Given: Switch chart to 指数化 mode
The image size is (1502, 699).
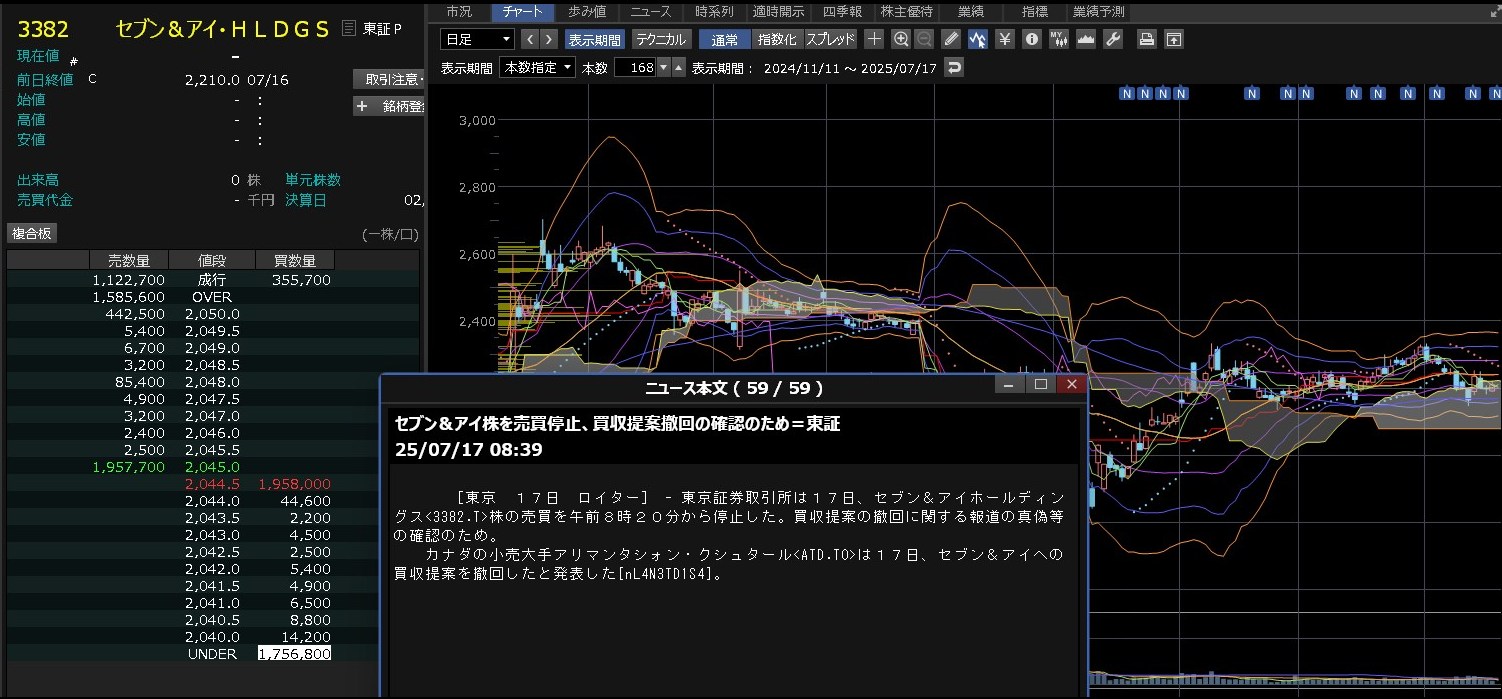Looking at the screenshot, I should pos(777,39).
